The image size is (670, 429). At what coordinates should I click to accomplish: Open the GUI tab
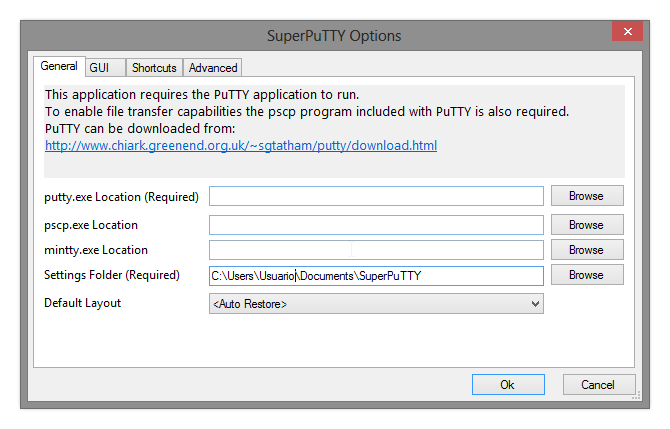[105, 68]
